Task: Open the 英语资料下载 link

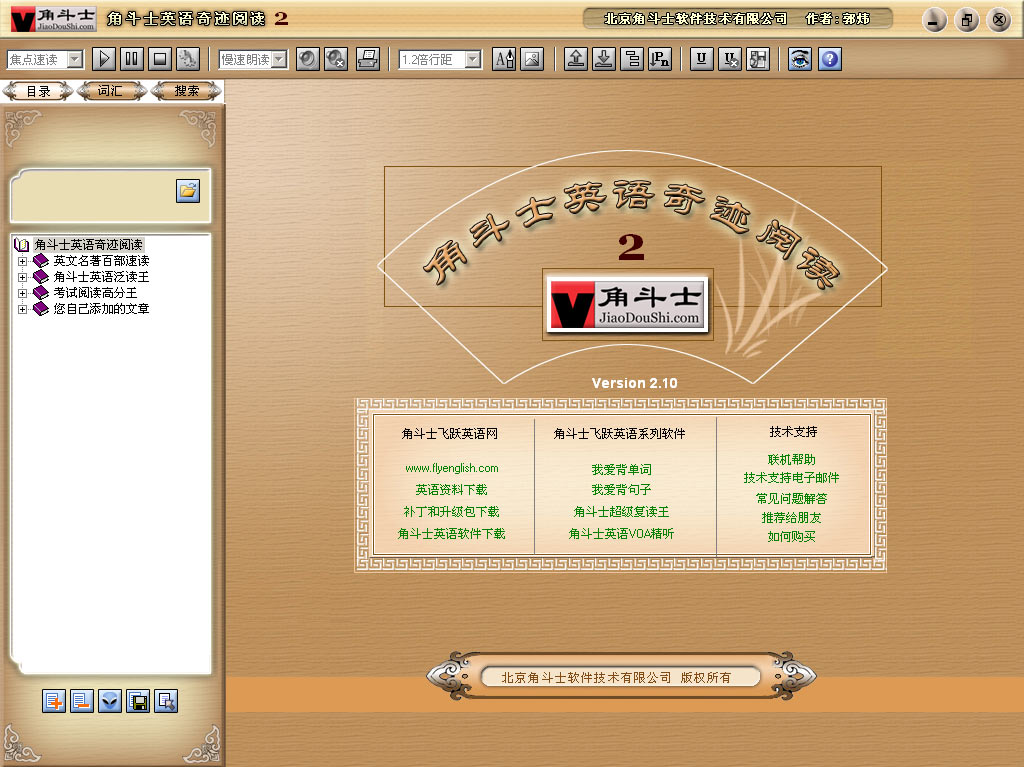Action: click(x=451, y=489)
